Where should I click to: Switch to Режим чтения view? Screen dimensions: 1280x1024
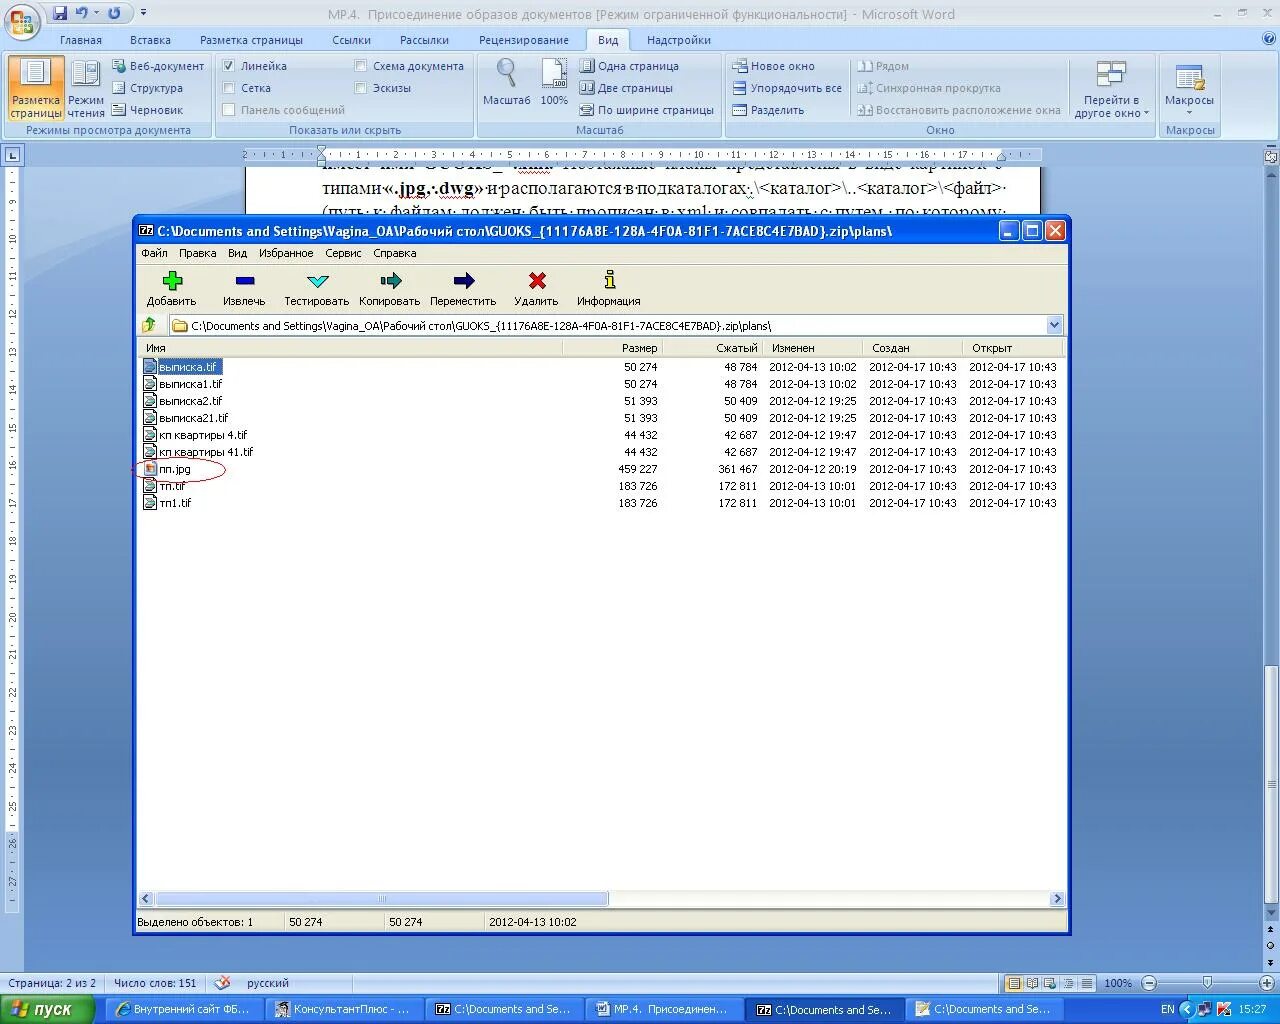[x=86, y=88]
